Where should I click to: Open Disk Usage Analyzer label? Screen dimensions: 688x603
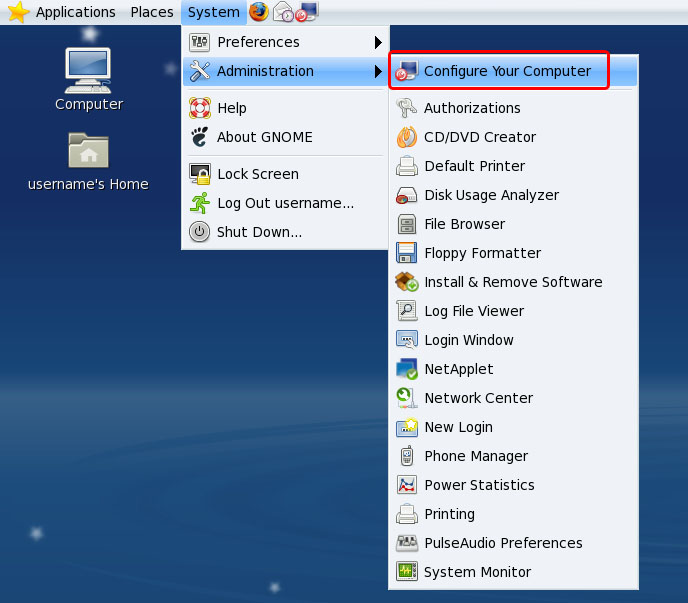tap(492, 195)
